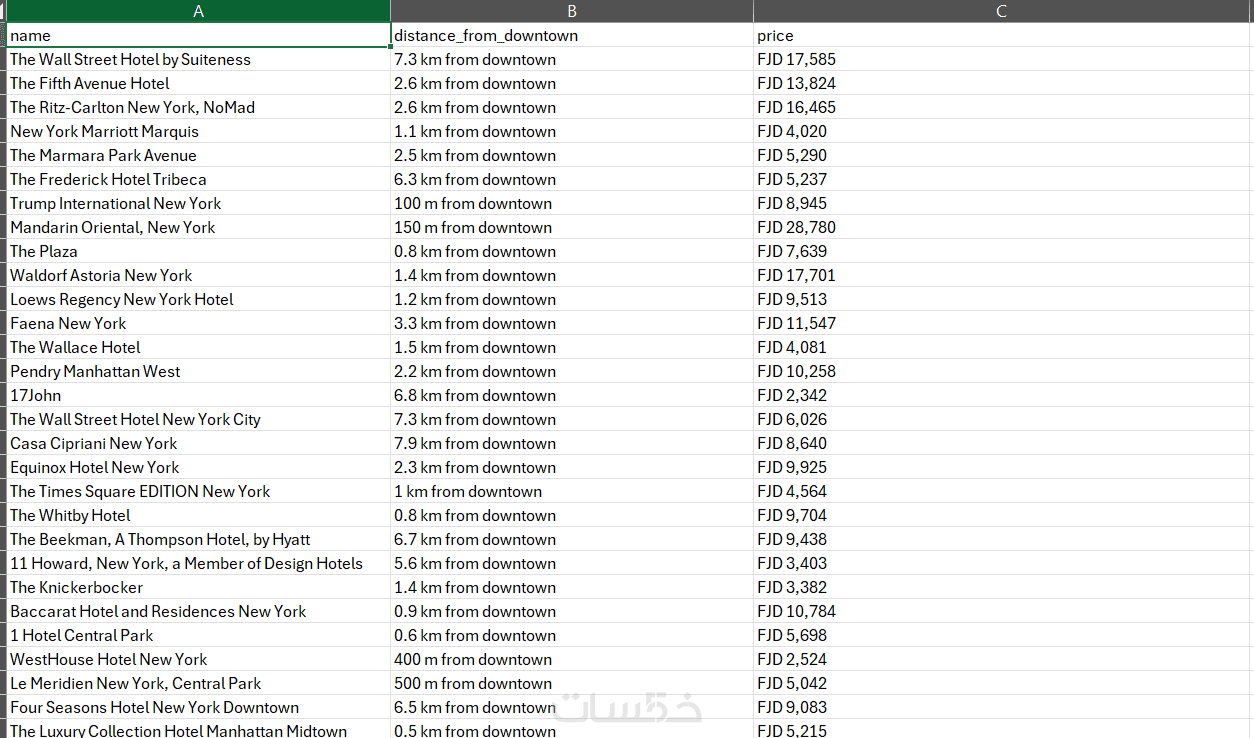Viewport: 1254px width, 738px height.
Task: Select The Wall Street Hotel New York City cell
Action: pyautogui.click(x=198, y=419)
